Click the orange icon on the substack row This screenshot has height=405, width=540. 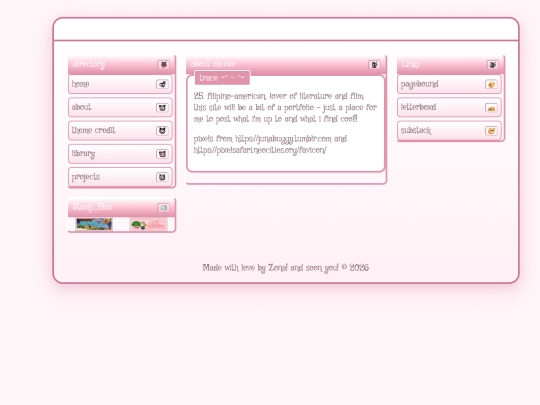[x=491, y=131]
